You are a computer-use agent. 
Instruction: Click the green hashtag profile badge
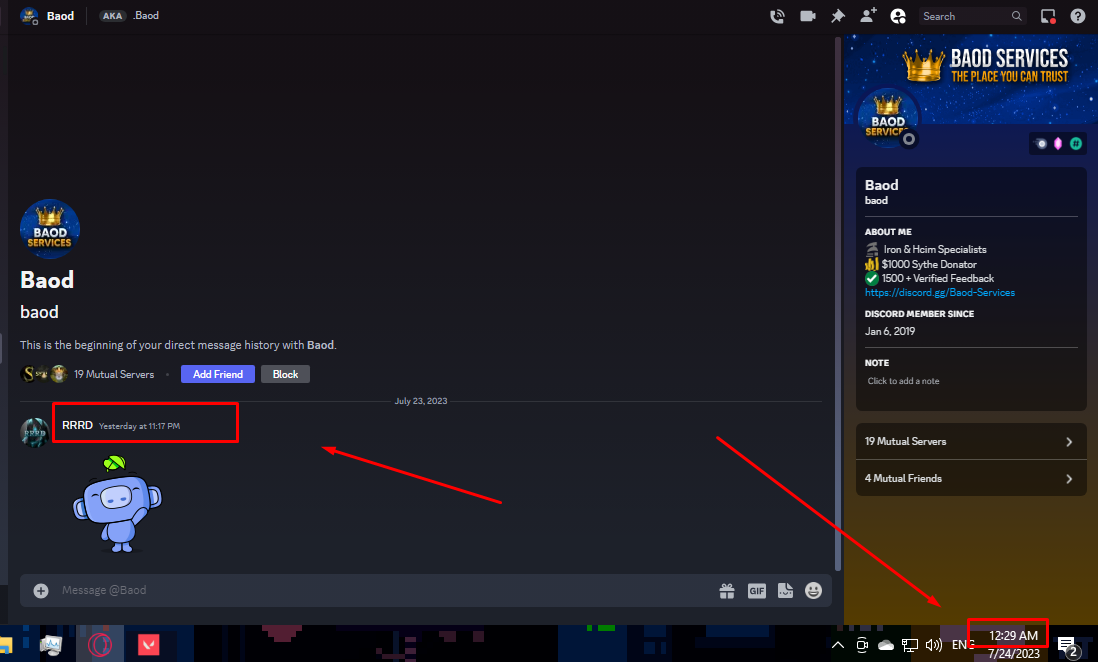(x=1076, y=144)
